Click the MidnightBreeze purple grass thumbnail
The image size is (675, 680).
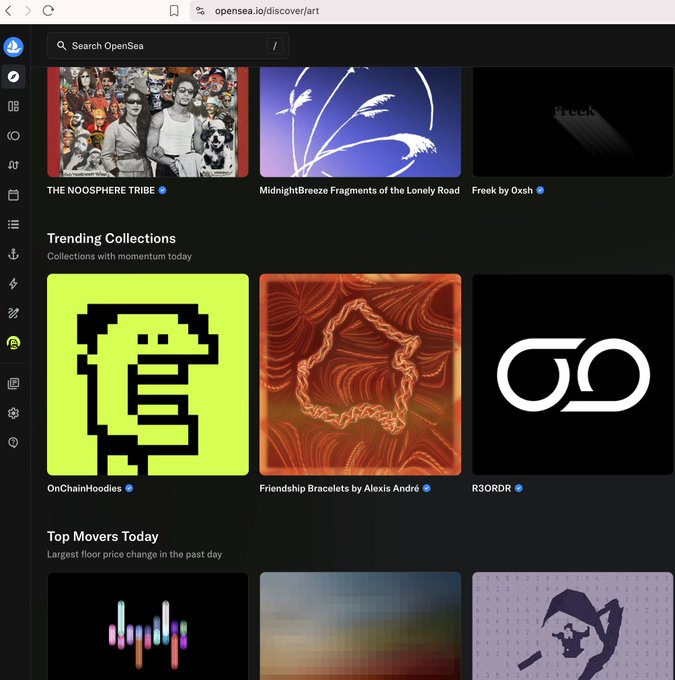[360, 122]
